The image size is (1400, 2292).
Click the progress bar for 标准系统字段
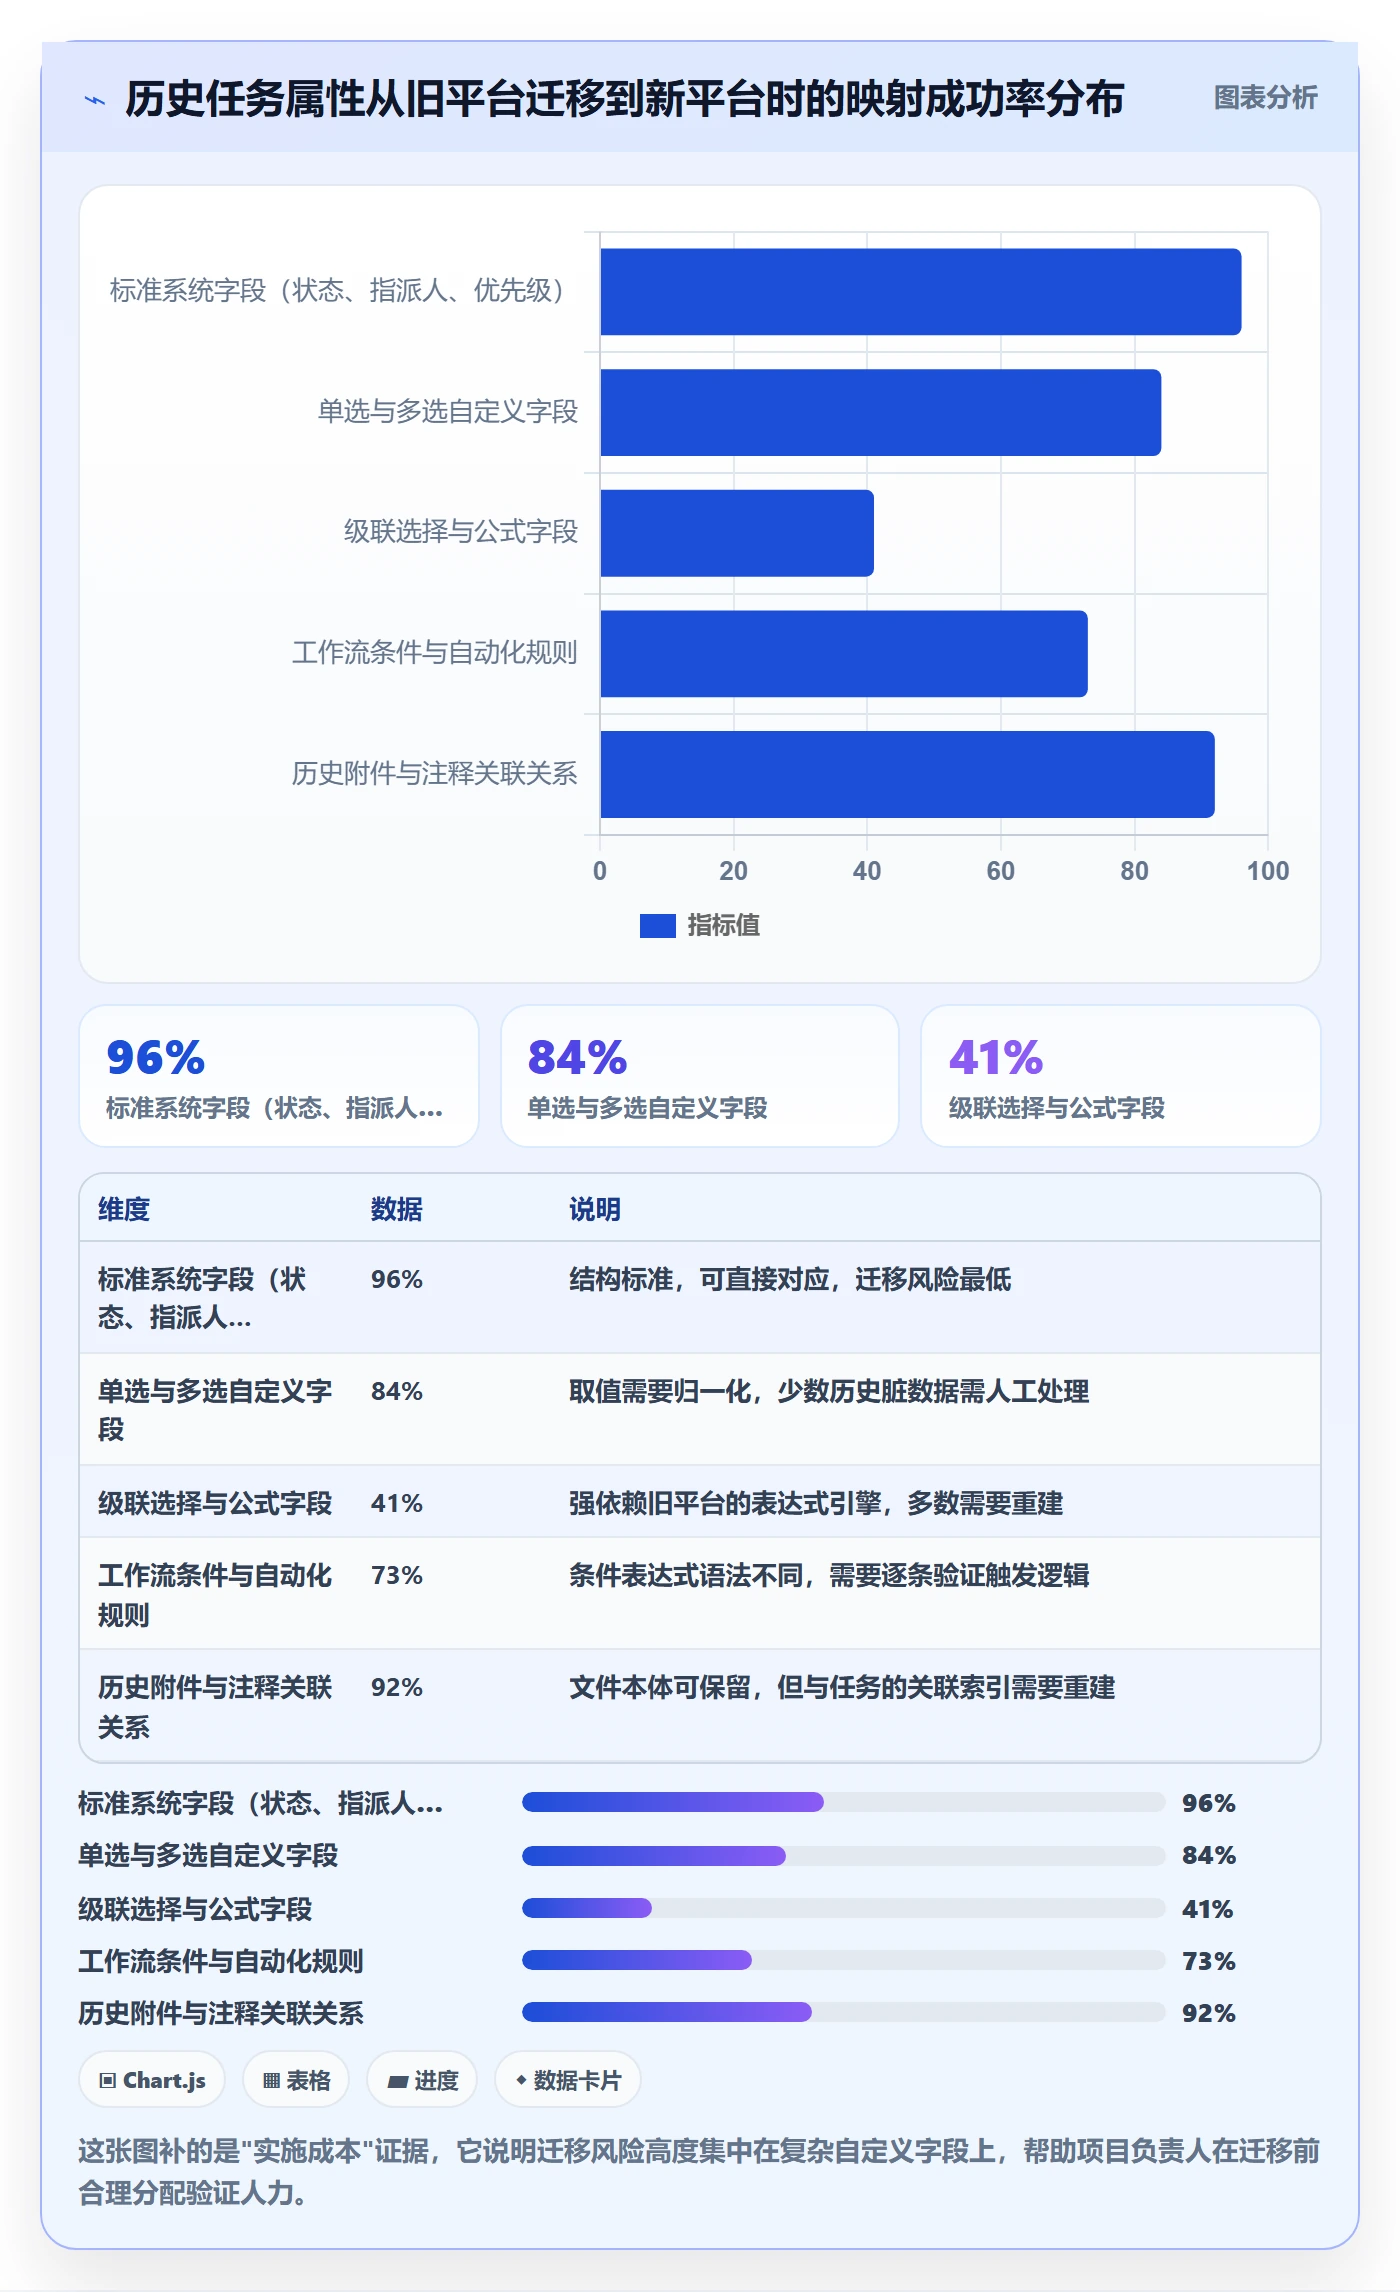pos(843,1802)
